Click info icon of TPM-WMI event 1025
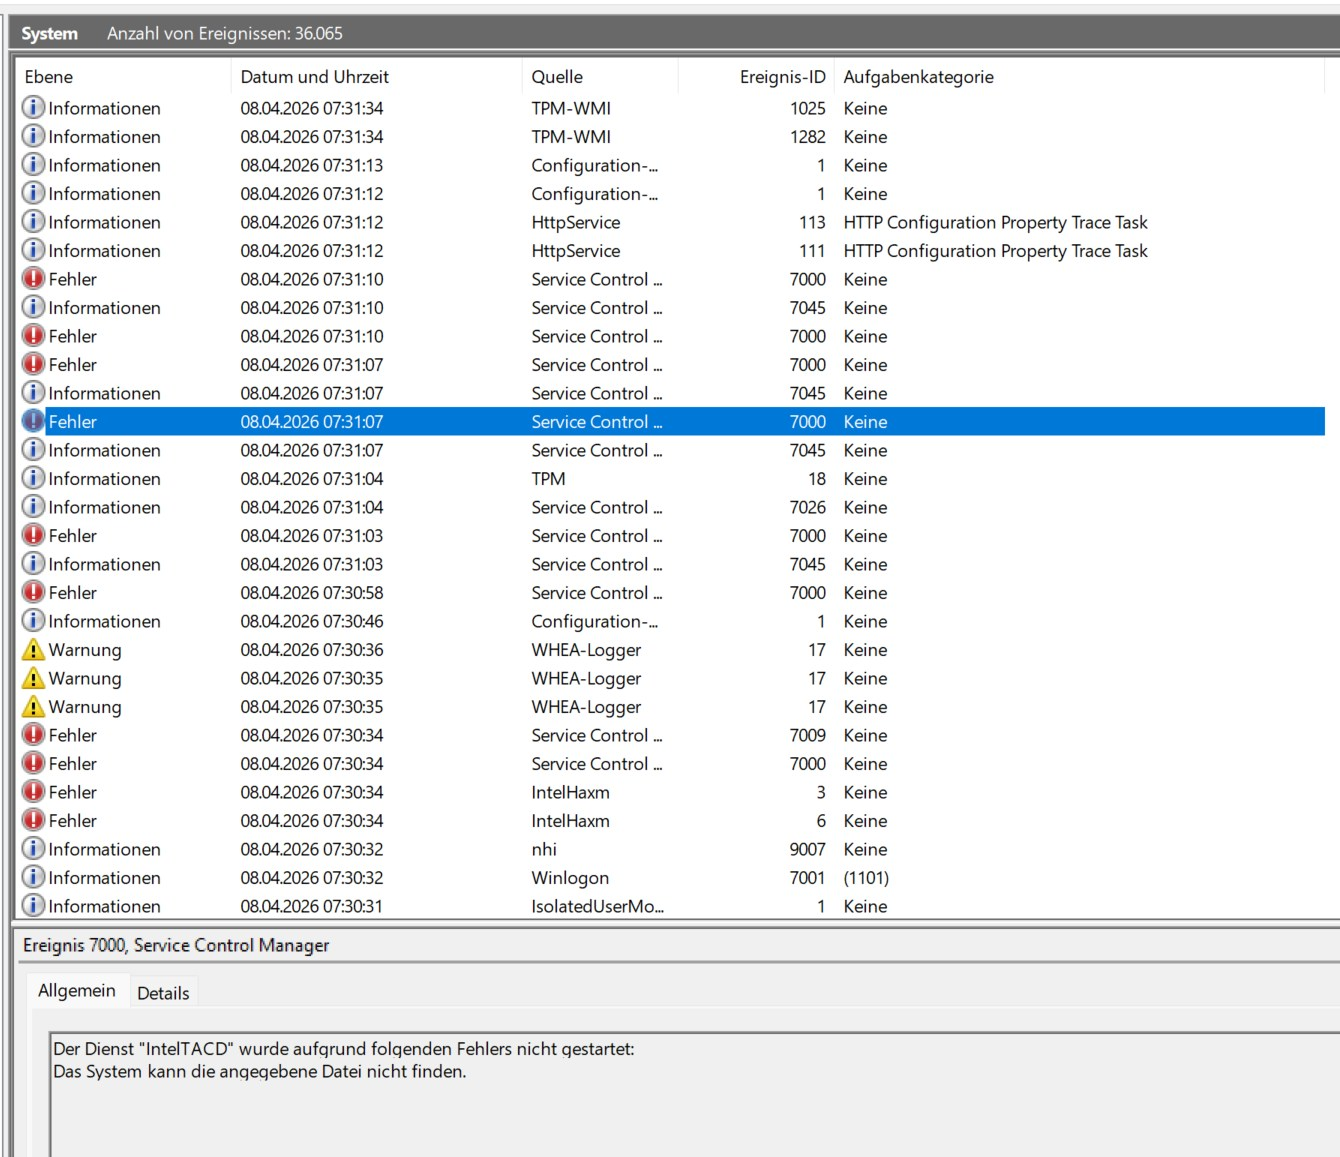Screen dimensions: 1340x1157 33,107
